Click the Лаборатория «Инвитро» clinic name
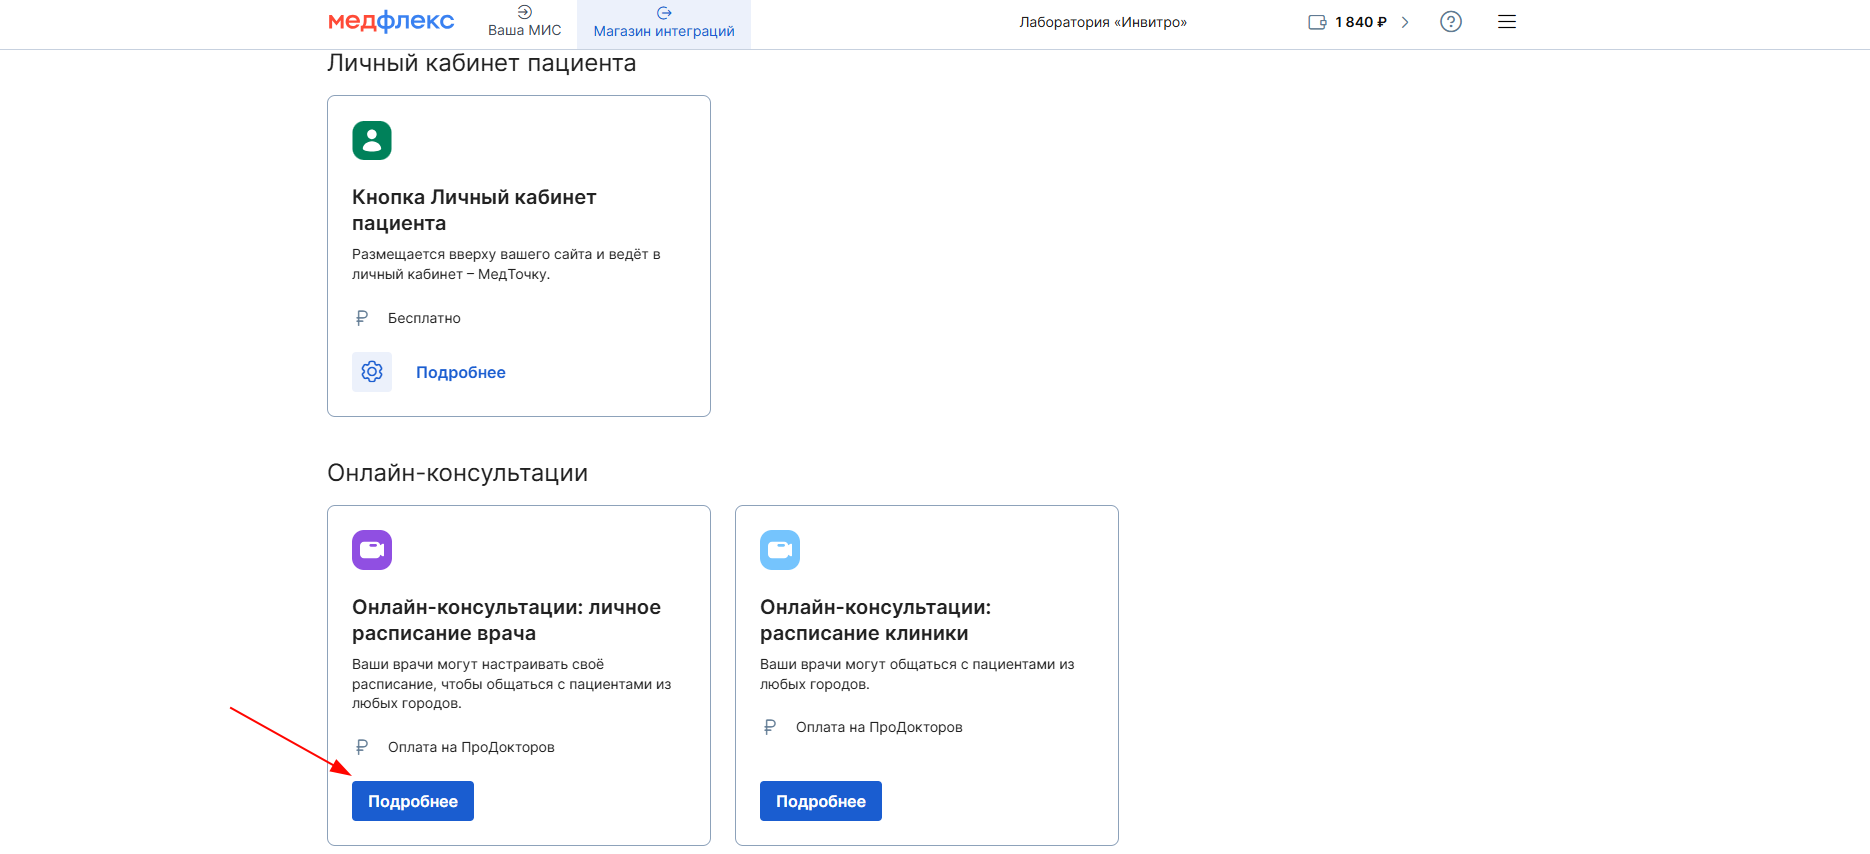The image size is (1870, 854). pos(1103,22)
